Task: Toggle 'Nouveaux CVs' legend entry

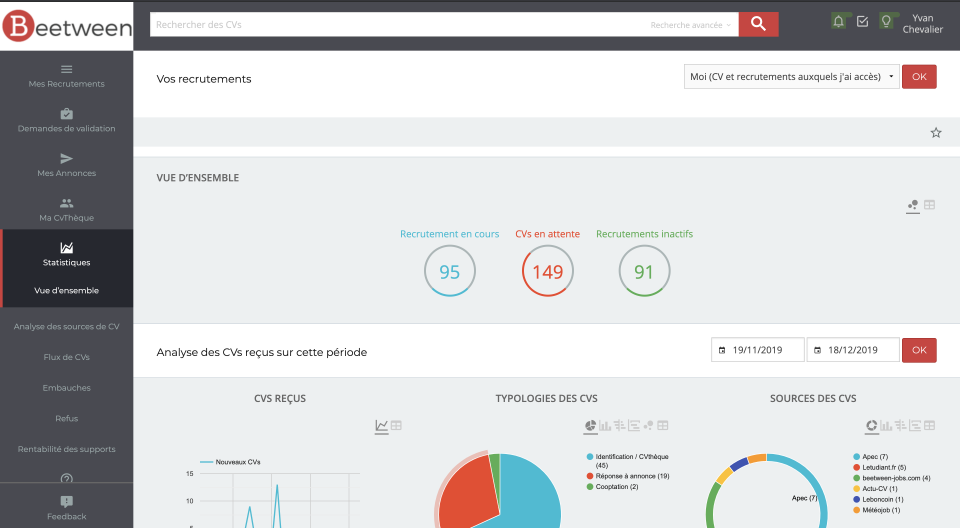Action: (230, 462)
